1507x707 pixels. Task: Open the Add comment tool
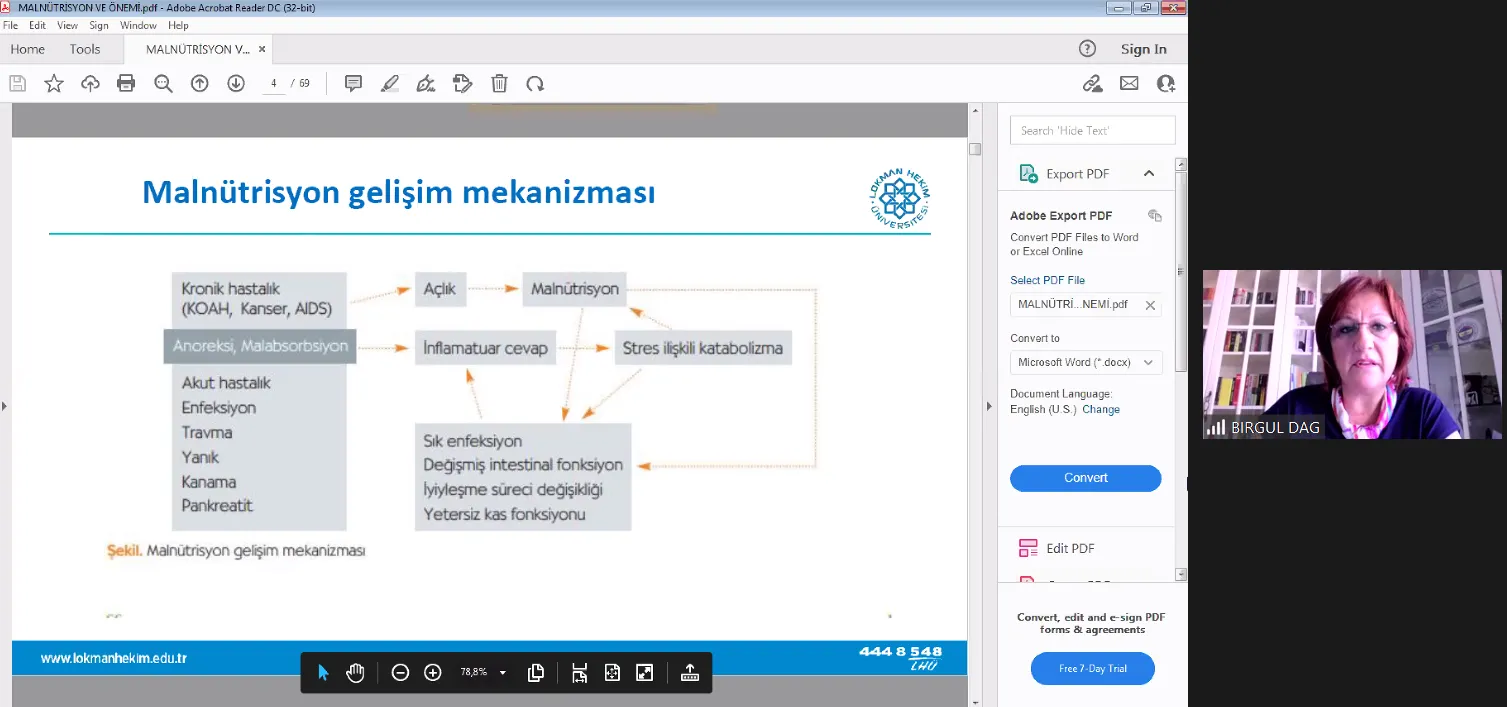tap(353, 84)
